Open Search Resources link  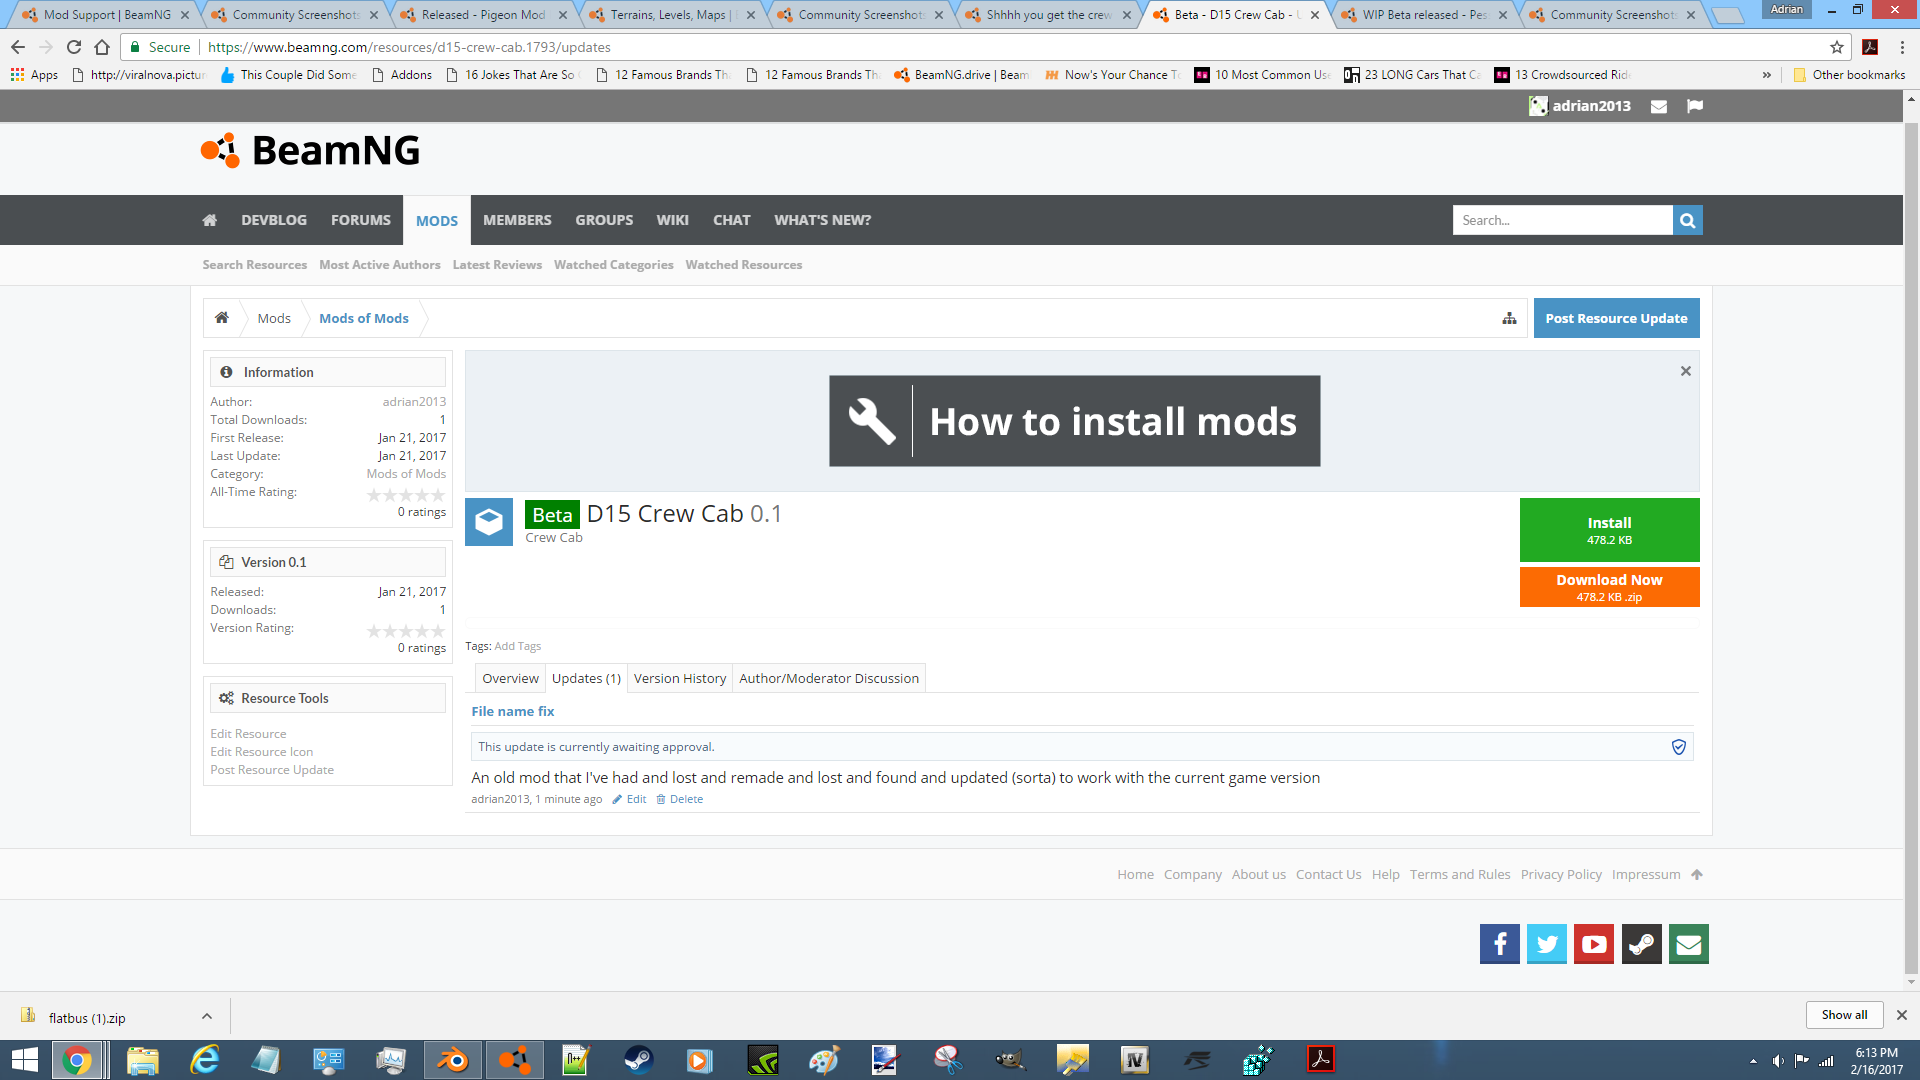click(x=255, y=265)
